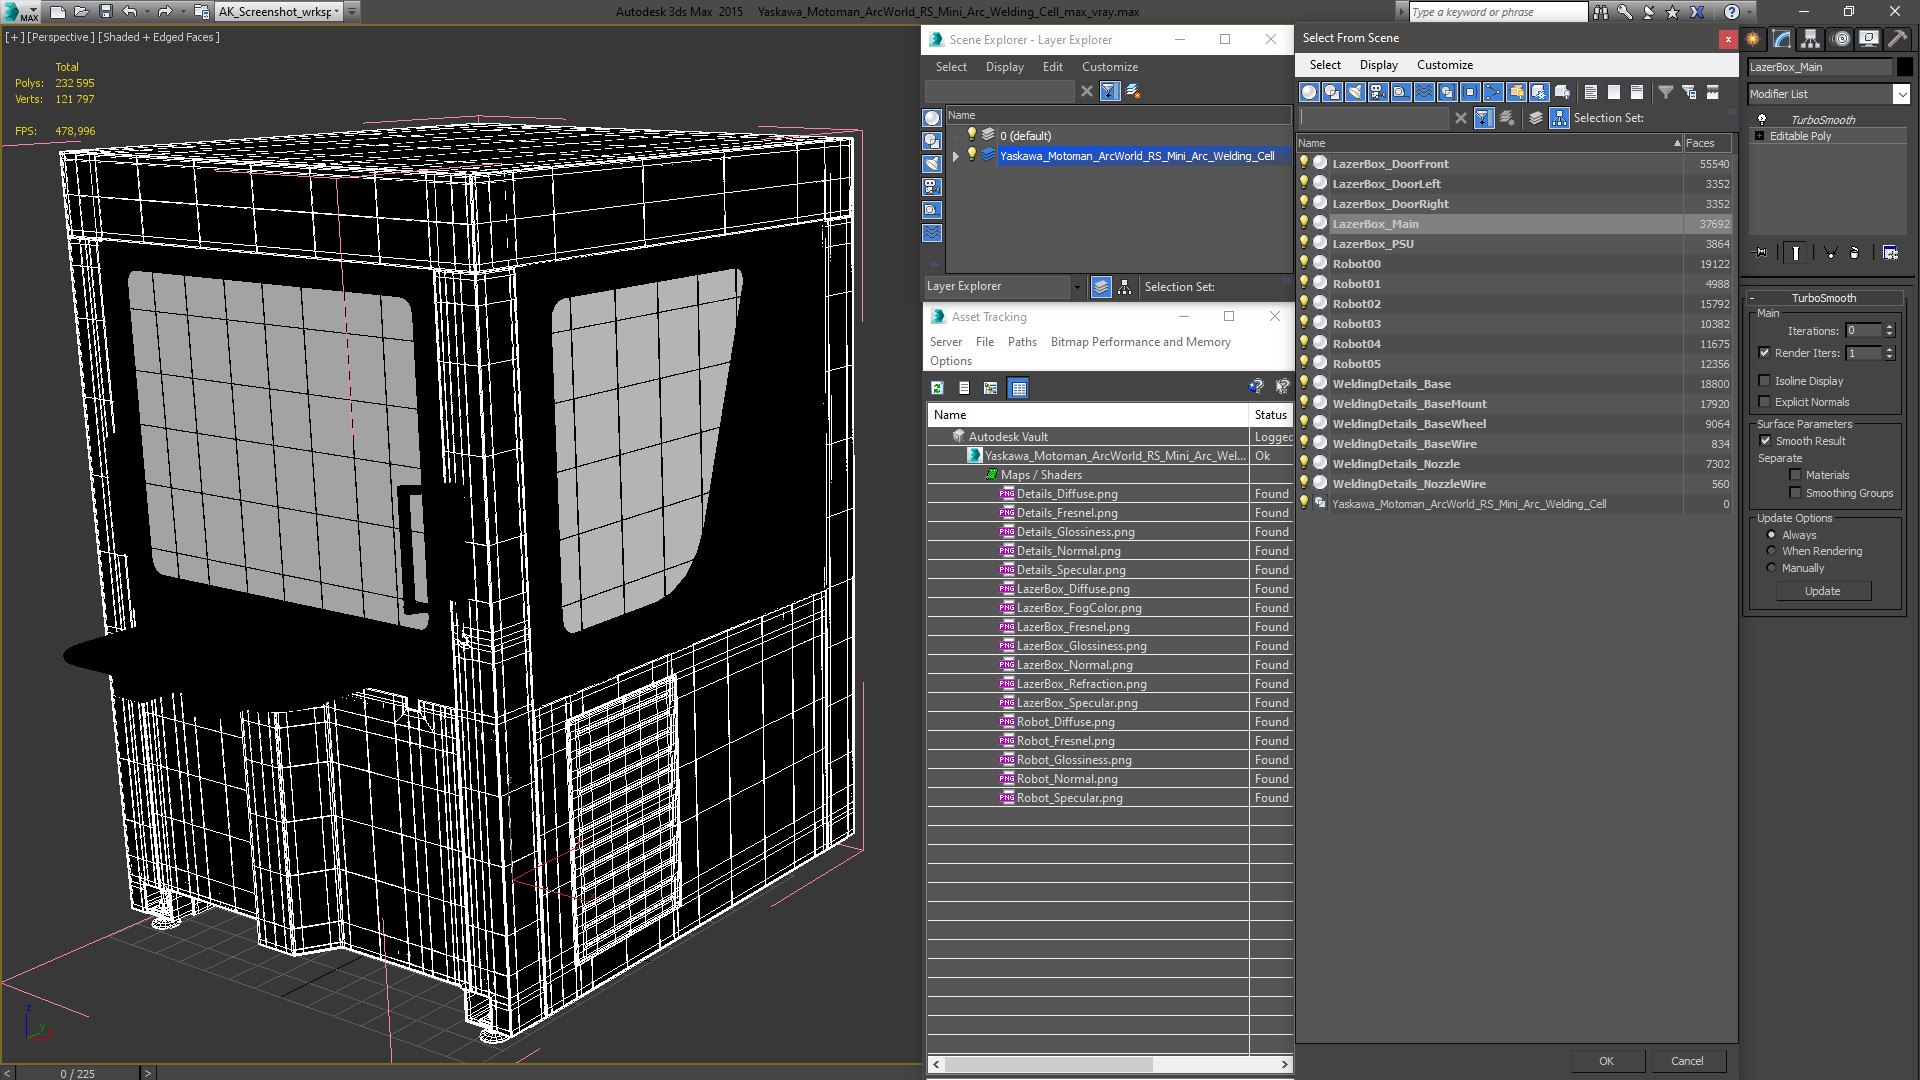Toggle lights filter in Select From Scene
The image size is (1920, 1080).
click(x=1355, y=92)
